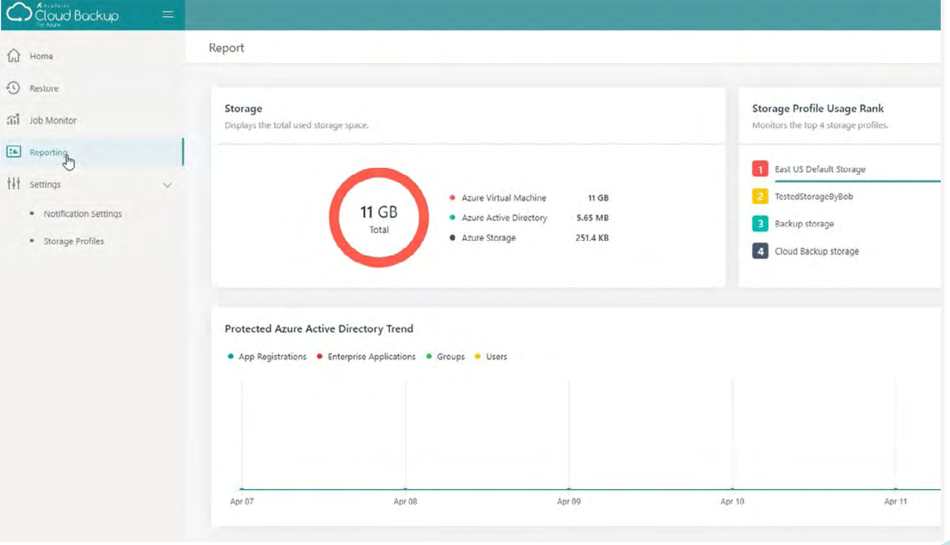Image resolution: width=950 pixels, height=545 pixels.
Task: Click the 5.65 MB storage value
Action: pyautogui.click(x=592, y=218)
